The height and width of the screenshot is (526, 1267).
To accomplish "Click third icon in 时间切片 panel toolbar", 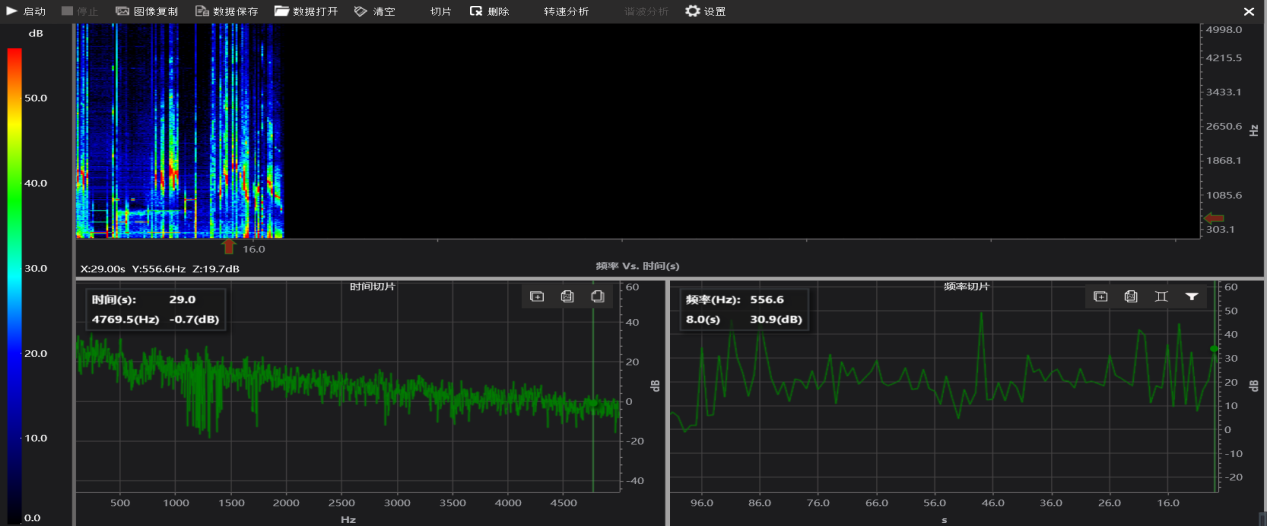I will pos(597,296).
